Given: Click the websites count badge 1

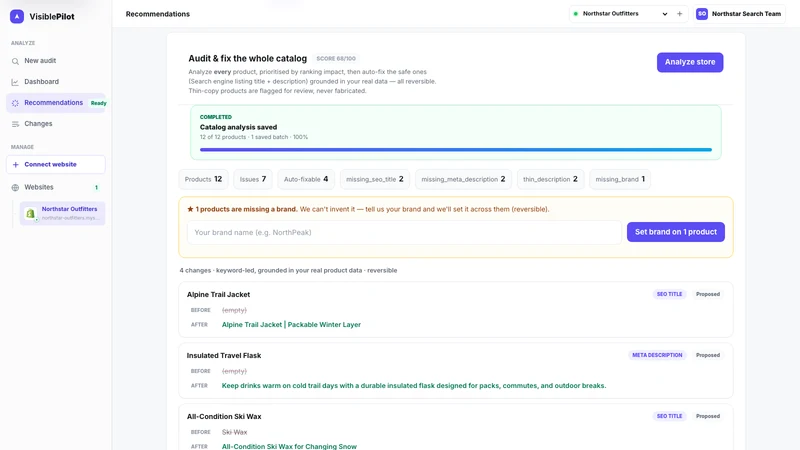Looking at the screenshot, I should [96, 188].
